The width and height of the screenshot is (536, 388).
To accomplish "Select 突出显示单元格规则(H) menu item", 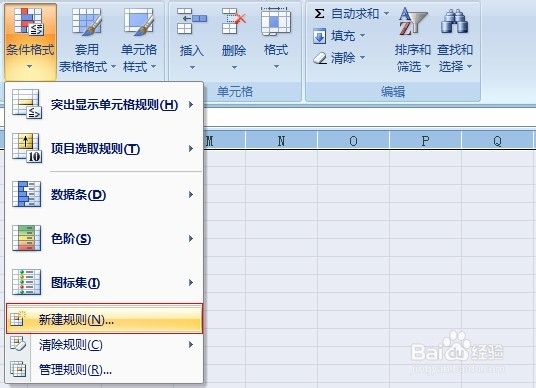I will point(105,105).
